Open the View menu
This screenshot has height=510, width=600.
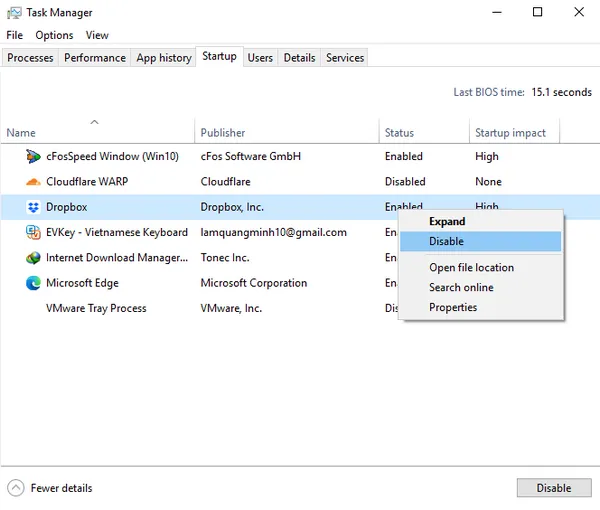(97, 35)
